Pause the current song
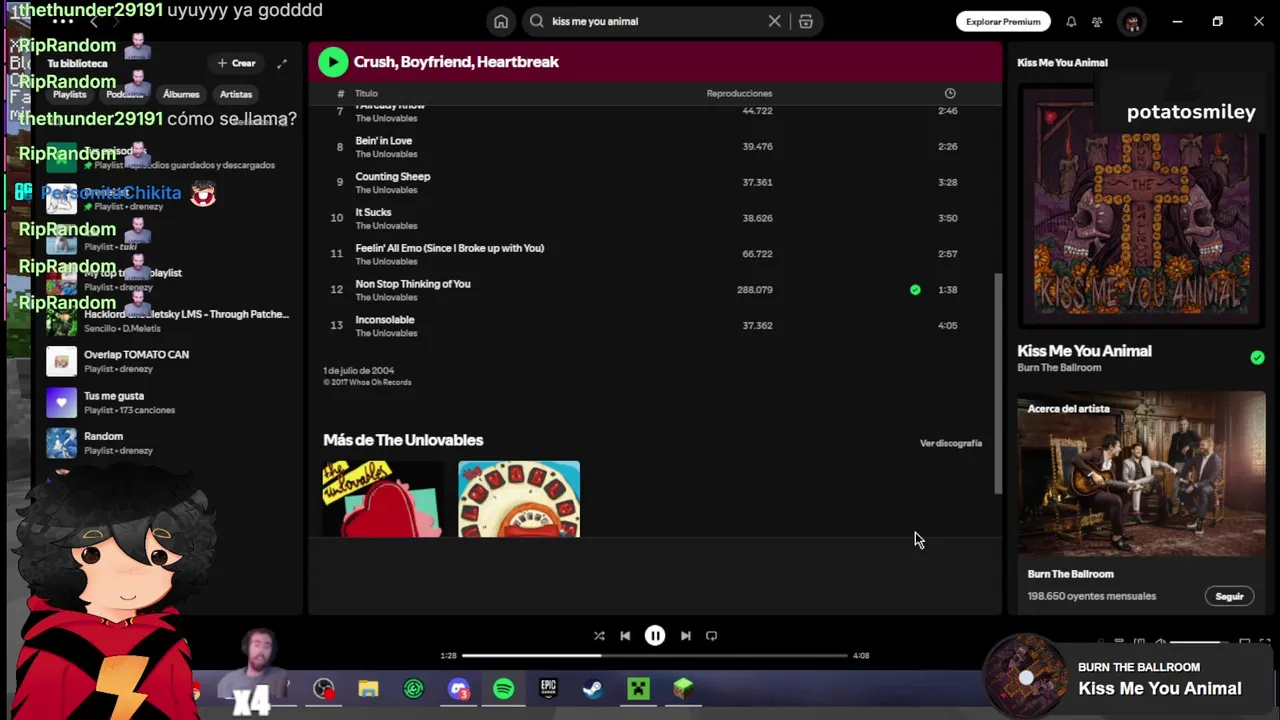Image resolution: width=1280 pixels, height=720 pixels. [x=655, y=636]
